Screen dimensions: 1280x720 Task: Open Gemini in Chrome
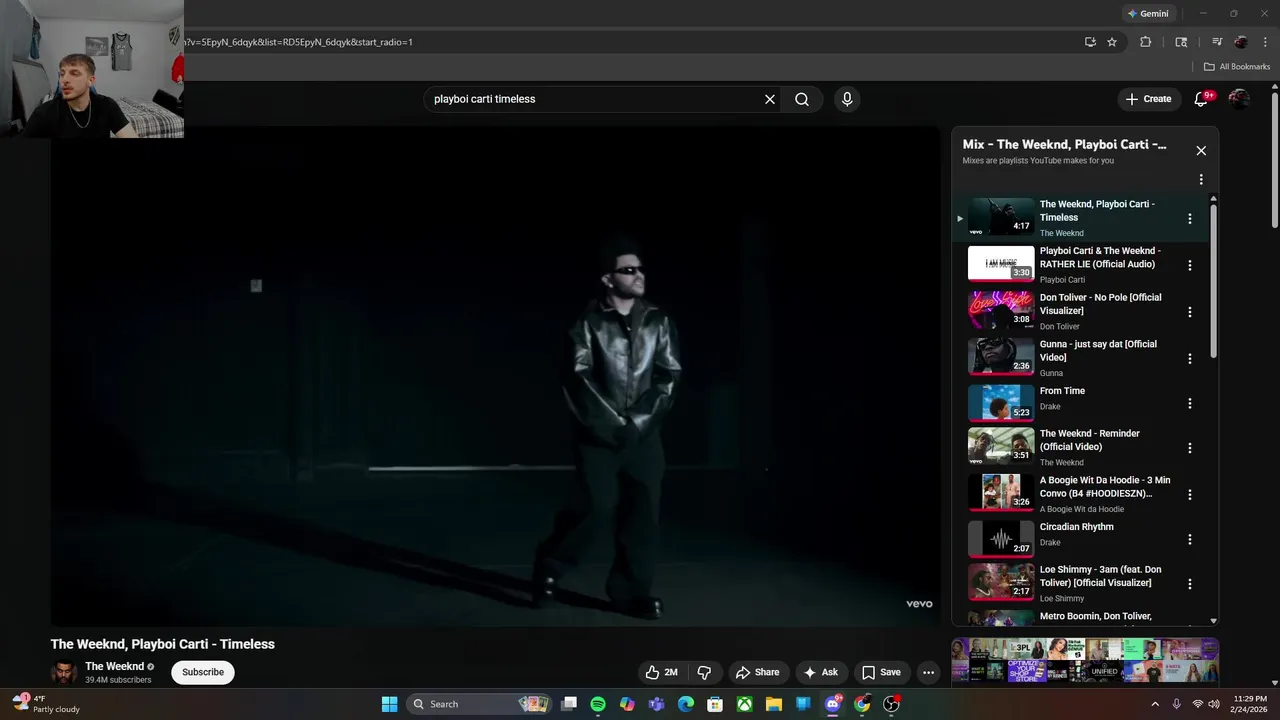[x=1148, y=14]
